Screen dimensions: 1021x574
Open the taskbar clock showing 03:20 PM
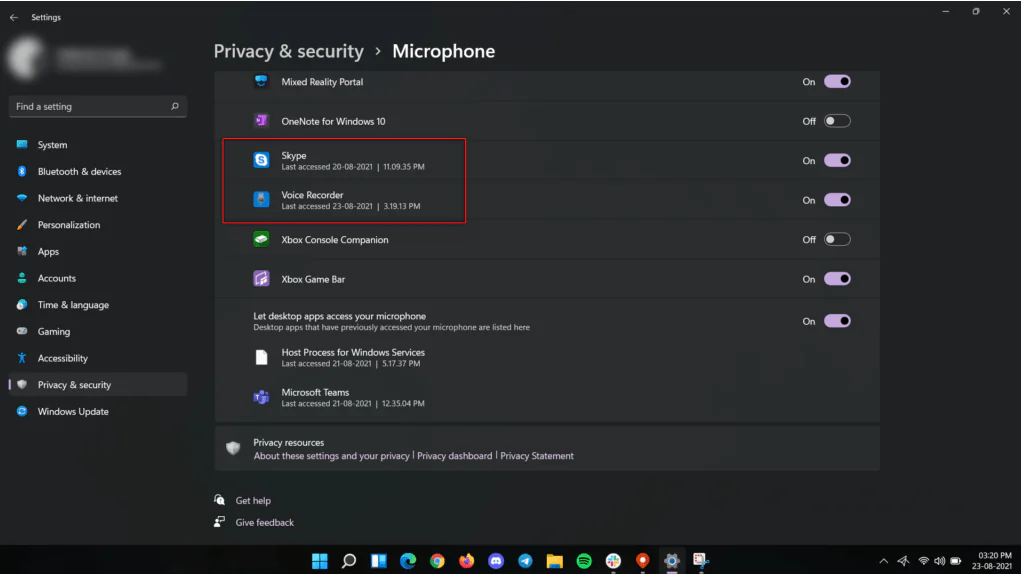994,561
